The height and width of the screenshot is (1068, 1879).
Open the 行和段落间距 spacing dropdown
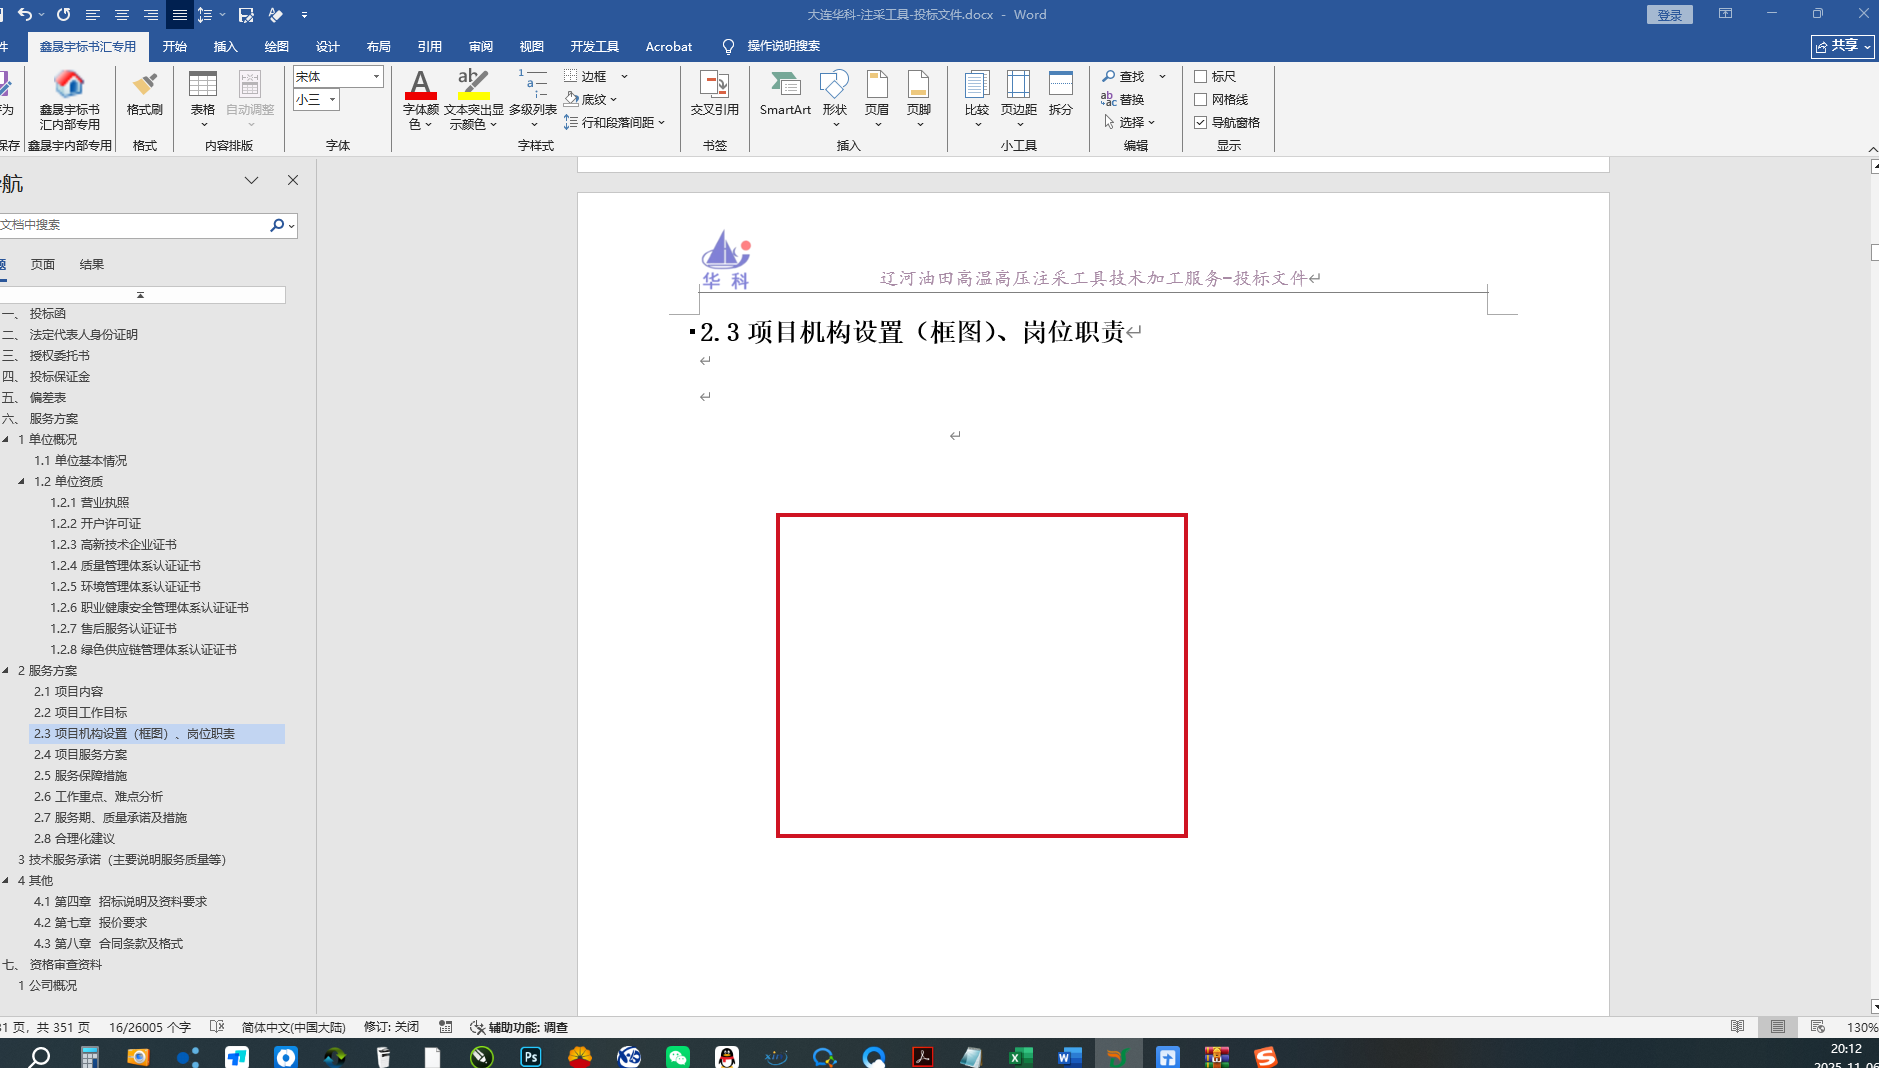pyautogui.click(x=614, y=123)
